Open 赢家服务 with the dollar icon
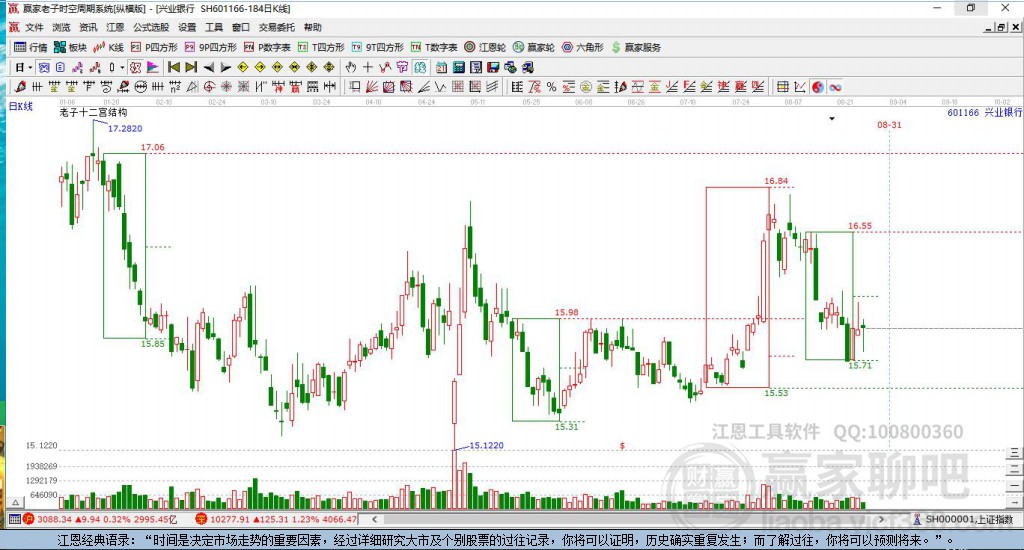Image resolution: width=1024 pixels, height=550 pixels. coord(636,47)
